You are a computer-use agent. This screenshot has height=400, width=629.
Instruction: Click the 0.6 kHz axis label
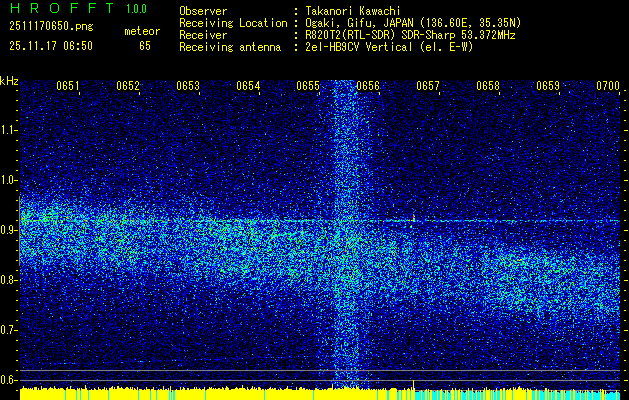9,380
